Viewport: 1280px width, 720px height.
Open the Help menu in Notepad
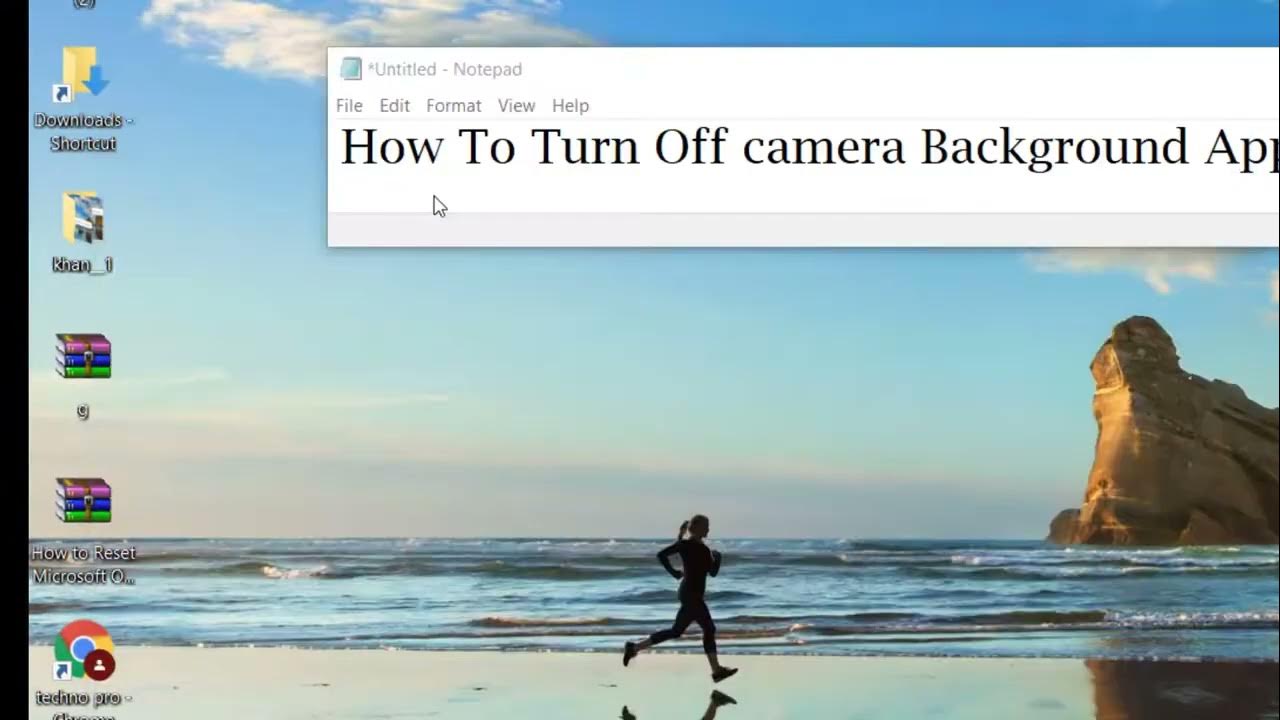click(570, 105)
